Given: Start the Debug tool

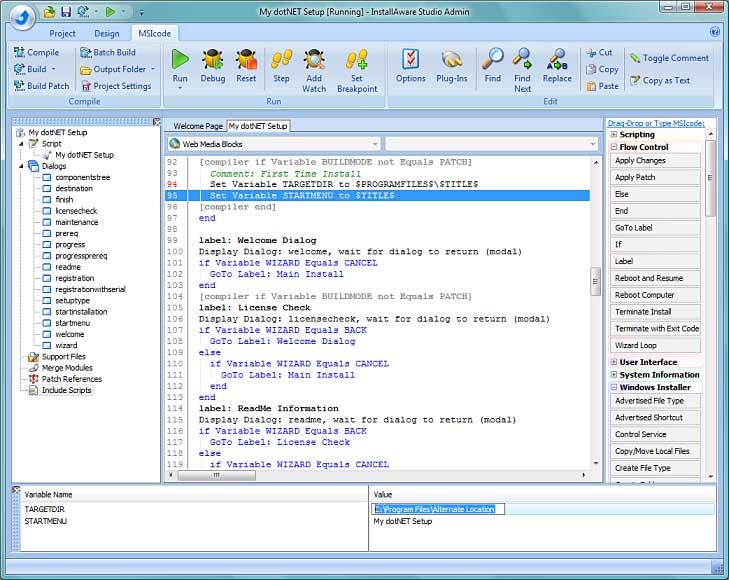Looking at the screenshot, I should 213,60.
